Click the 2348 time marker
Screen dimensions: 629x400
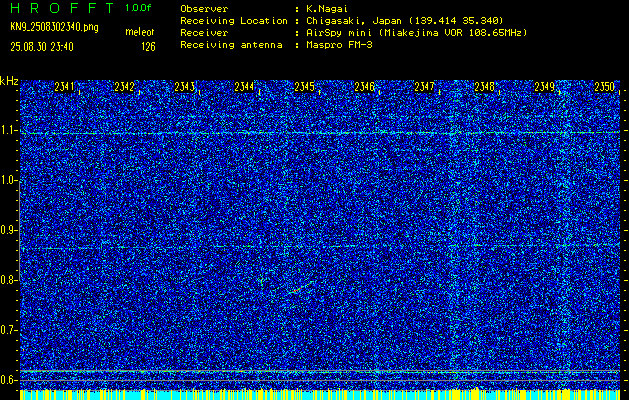pos(484,86)
